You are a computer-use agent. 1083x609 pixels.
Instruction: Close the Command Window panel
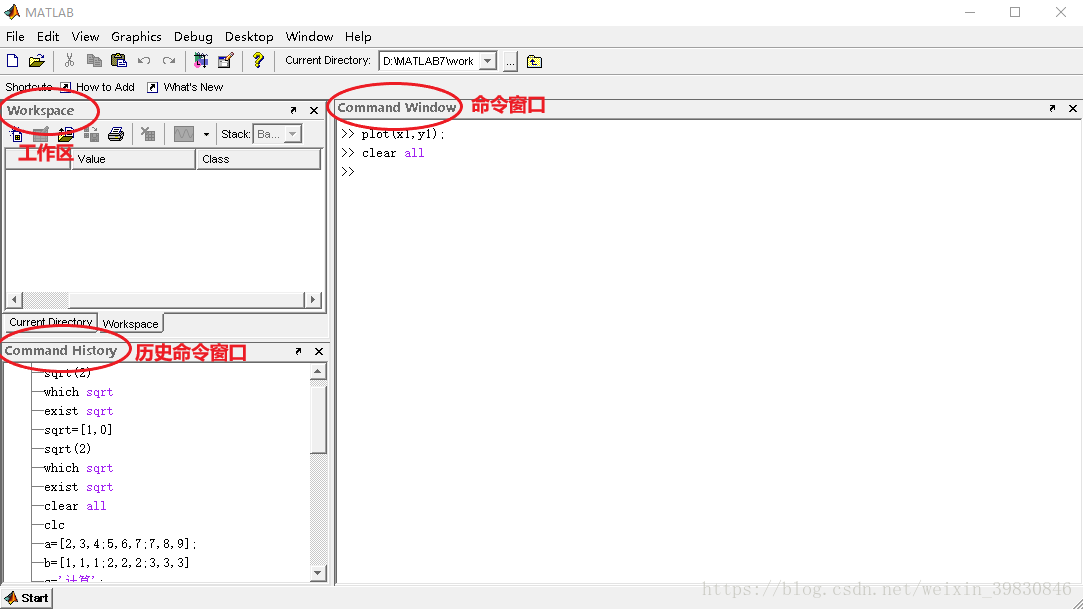coord(1073,108)
